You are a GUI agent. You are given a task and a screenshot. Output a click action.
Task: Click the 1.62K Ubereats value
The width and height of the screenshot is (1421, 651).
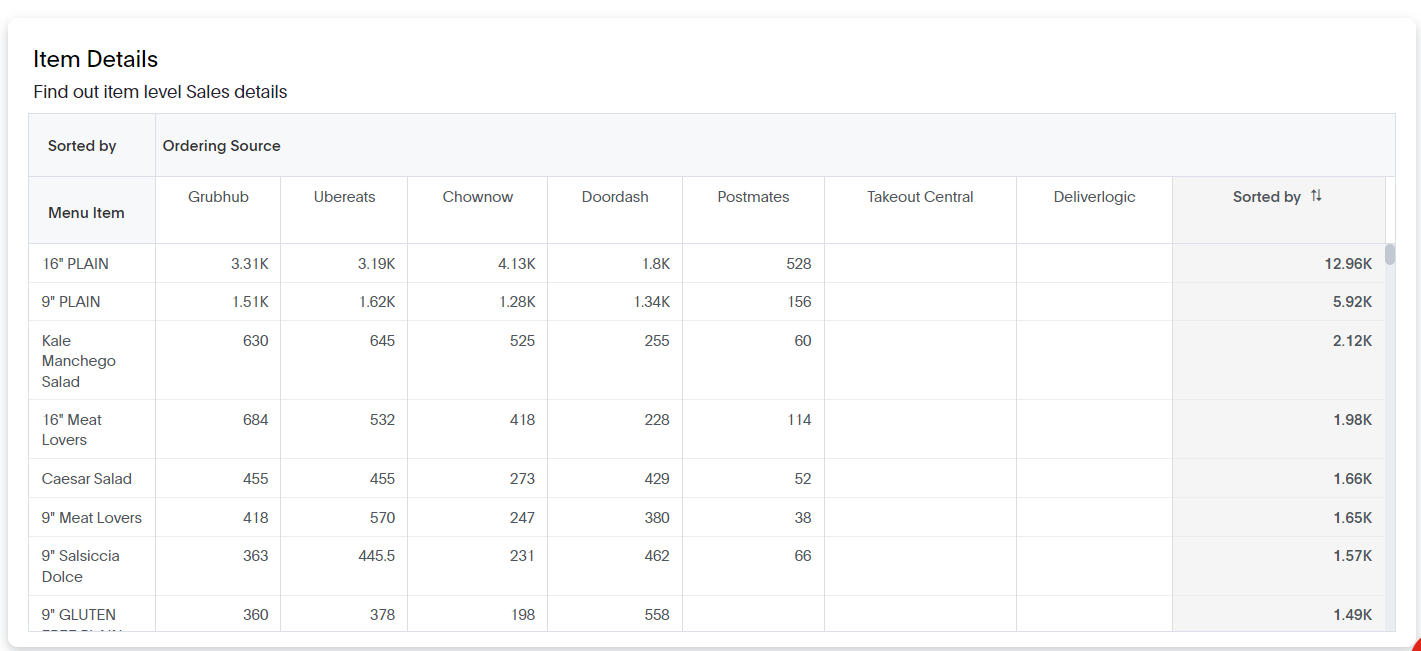(x=377, y=302)
